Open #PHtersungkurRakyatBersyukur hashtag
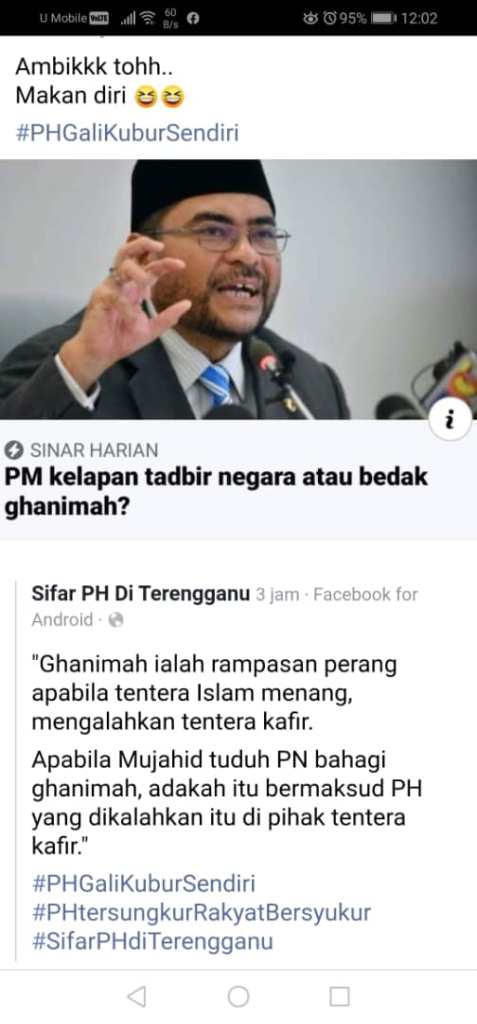 201,912
